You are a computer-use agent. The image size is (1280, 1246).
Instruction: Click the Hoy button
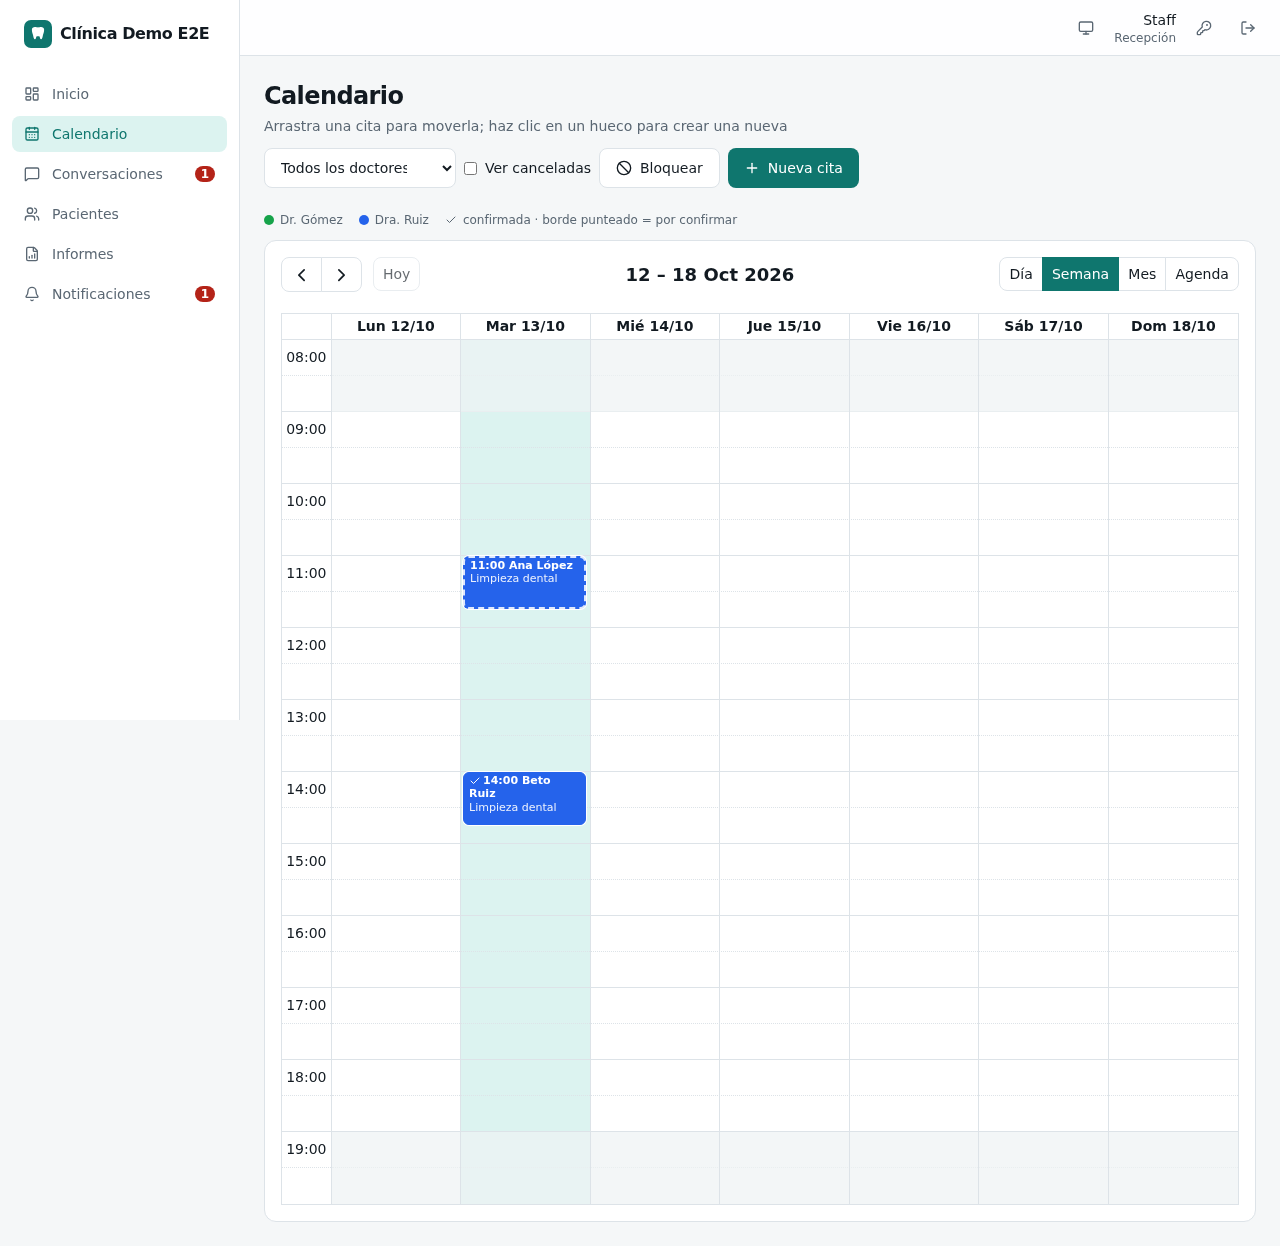[396, 275]
